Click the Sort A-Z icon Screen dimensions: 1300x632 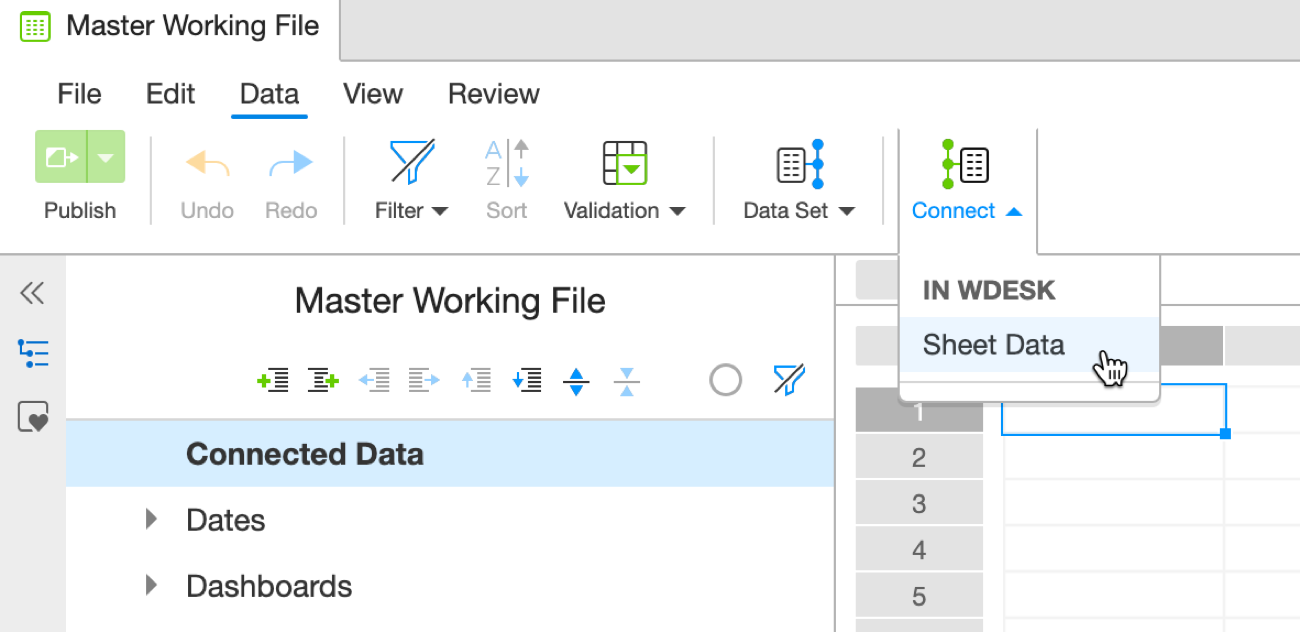tap(507, 163)
